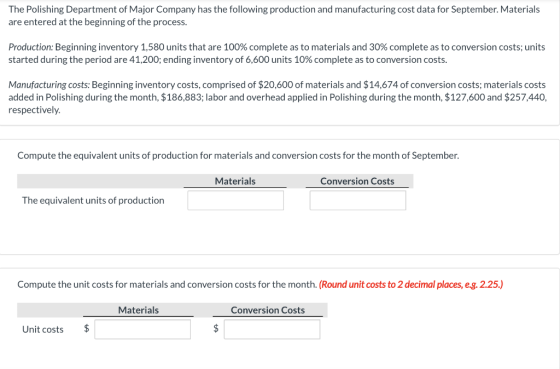The image size is (560, 369).
Task: Click 'Compute the equivalent units of production' instruction
Action: (x=238, y=156)
